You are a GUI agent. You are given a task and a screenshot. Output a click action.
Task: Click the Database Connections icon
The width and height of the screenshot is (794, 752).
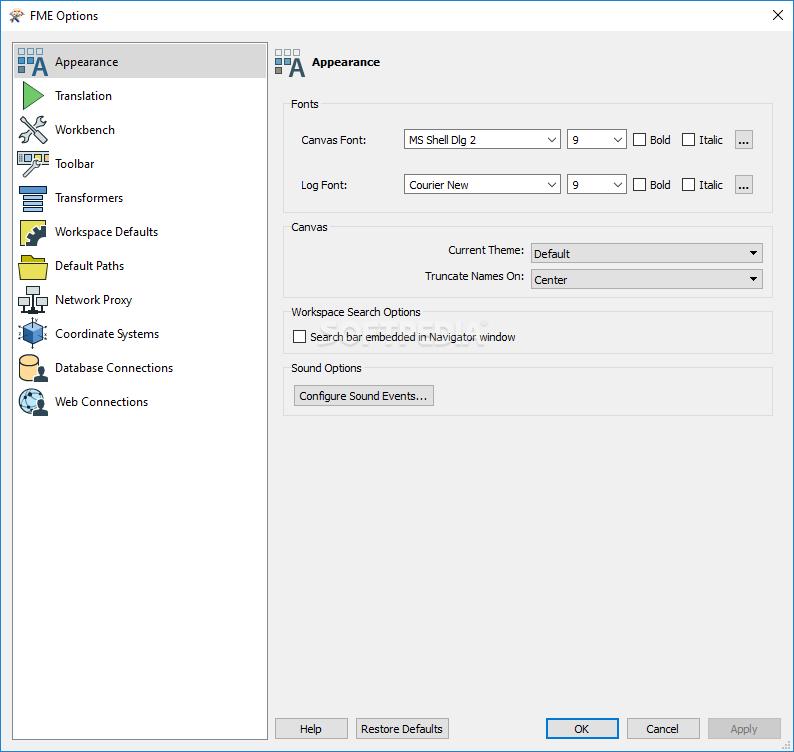[x=33, y=368]
